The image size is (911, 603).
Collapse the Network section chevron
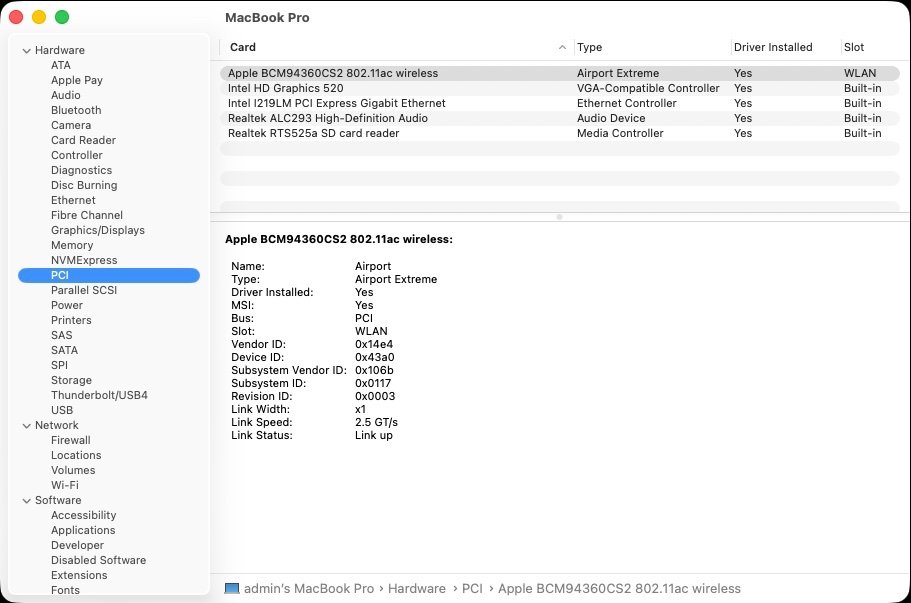pos(26,425)
